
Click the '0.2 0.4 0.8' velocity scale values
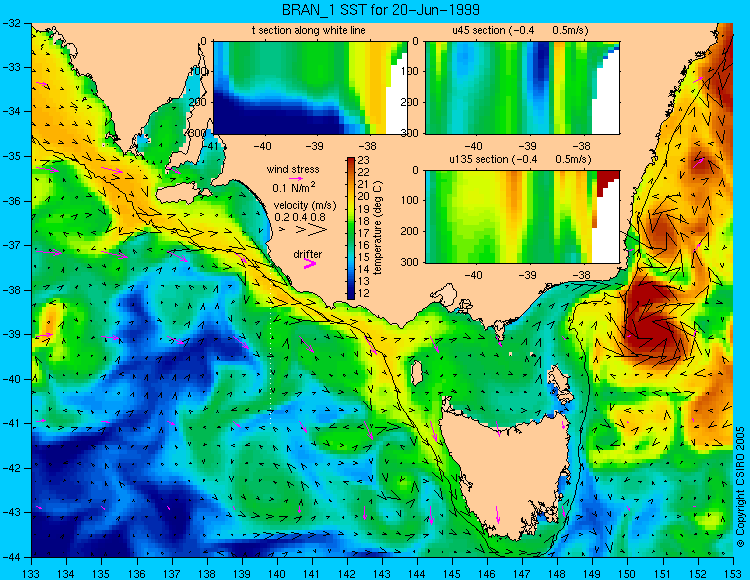pyautogui.click(x=299, y=217)
